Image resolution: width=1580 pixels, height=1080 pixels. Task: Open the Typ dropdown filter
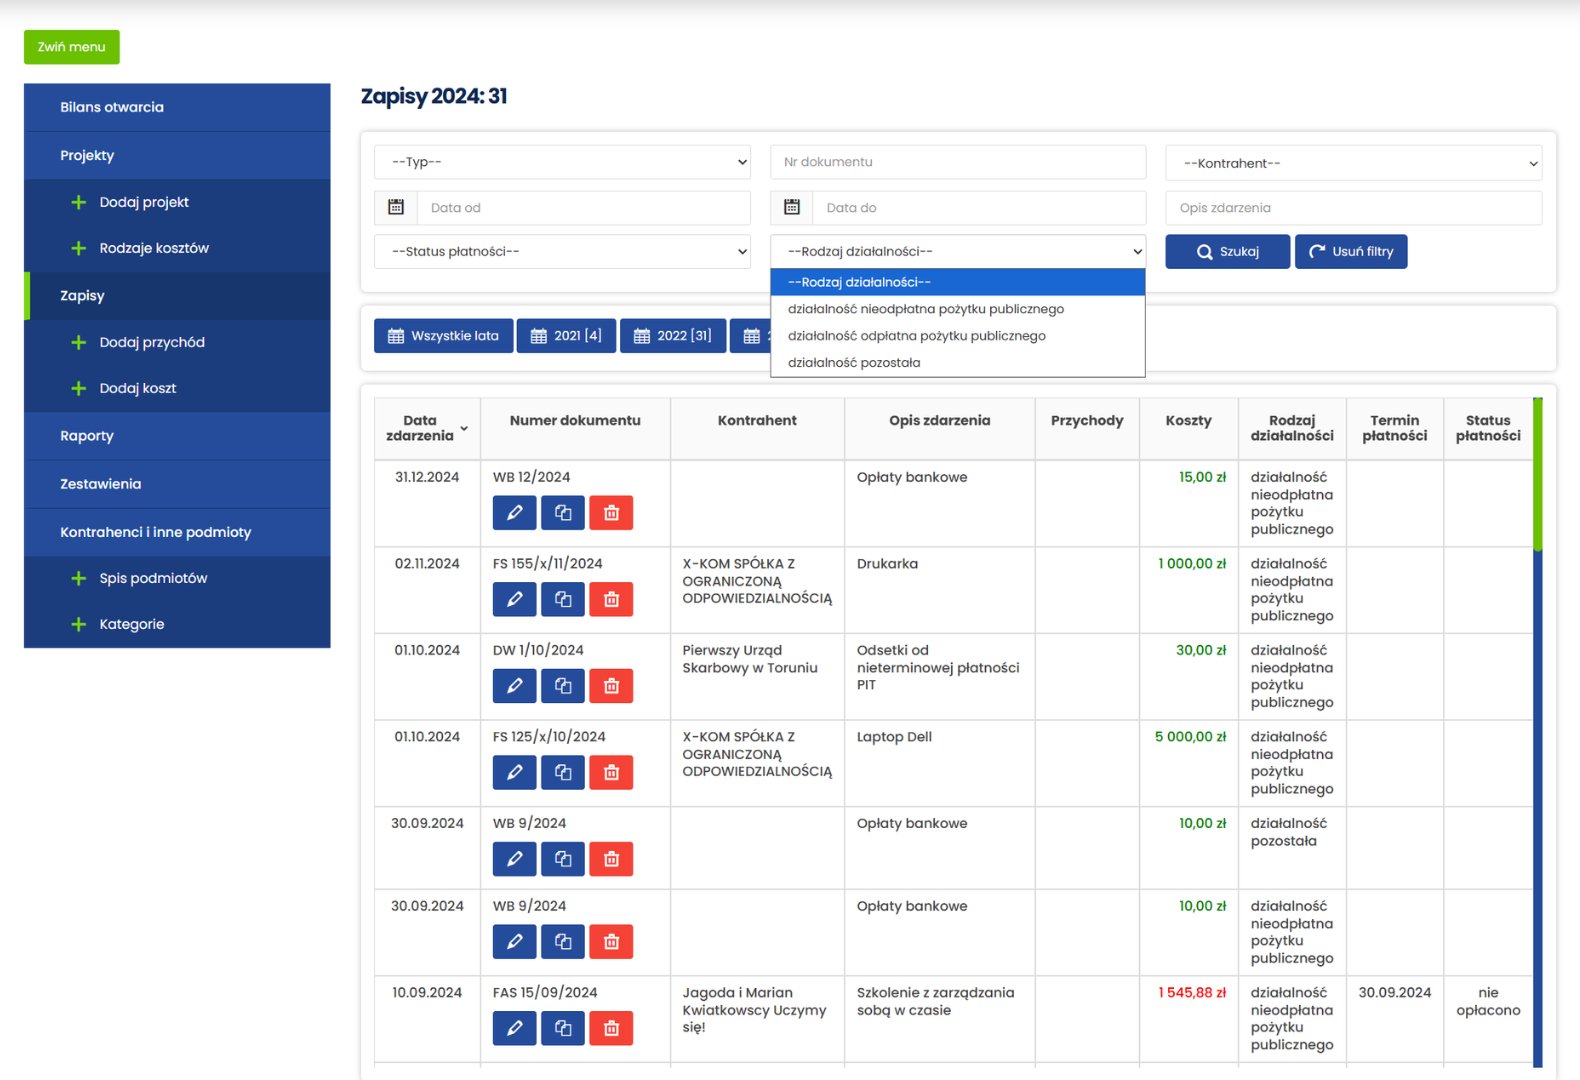[562, 162]
